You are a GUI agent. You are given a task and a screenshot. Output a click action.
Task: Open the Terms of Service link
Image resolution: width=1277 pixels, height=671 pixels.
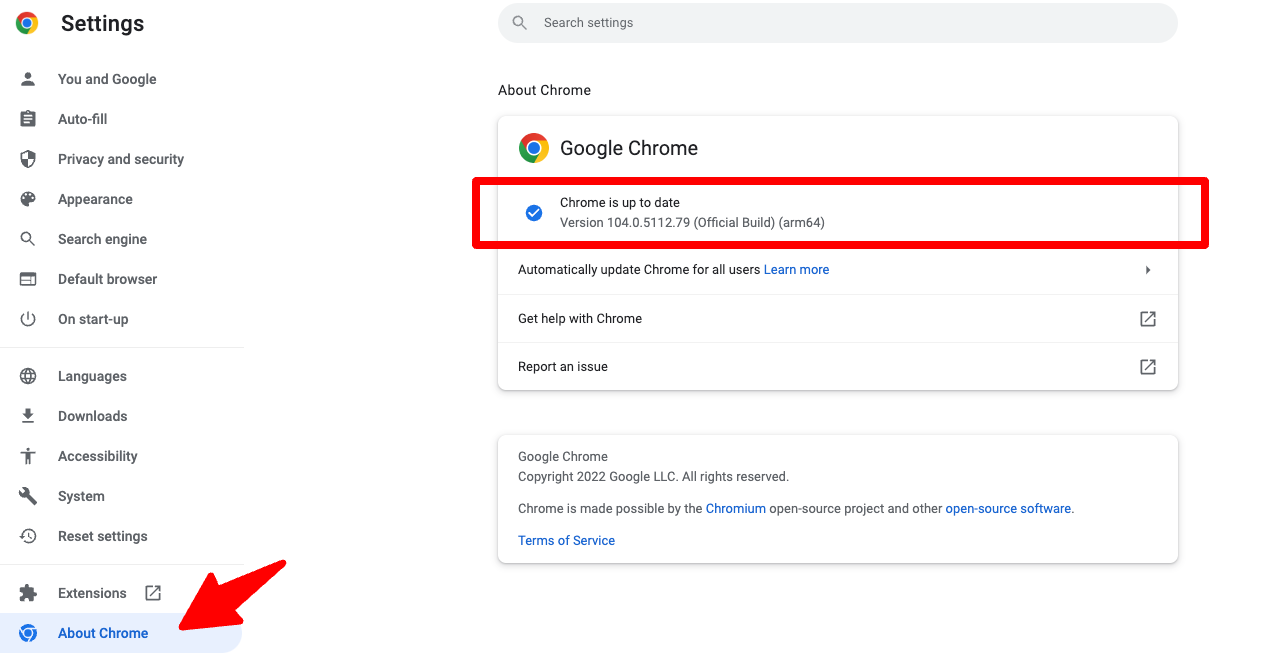pyautogui.click(x=566, y=540)
